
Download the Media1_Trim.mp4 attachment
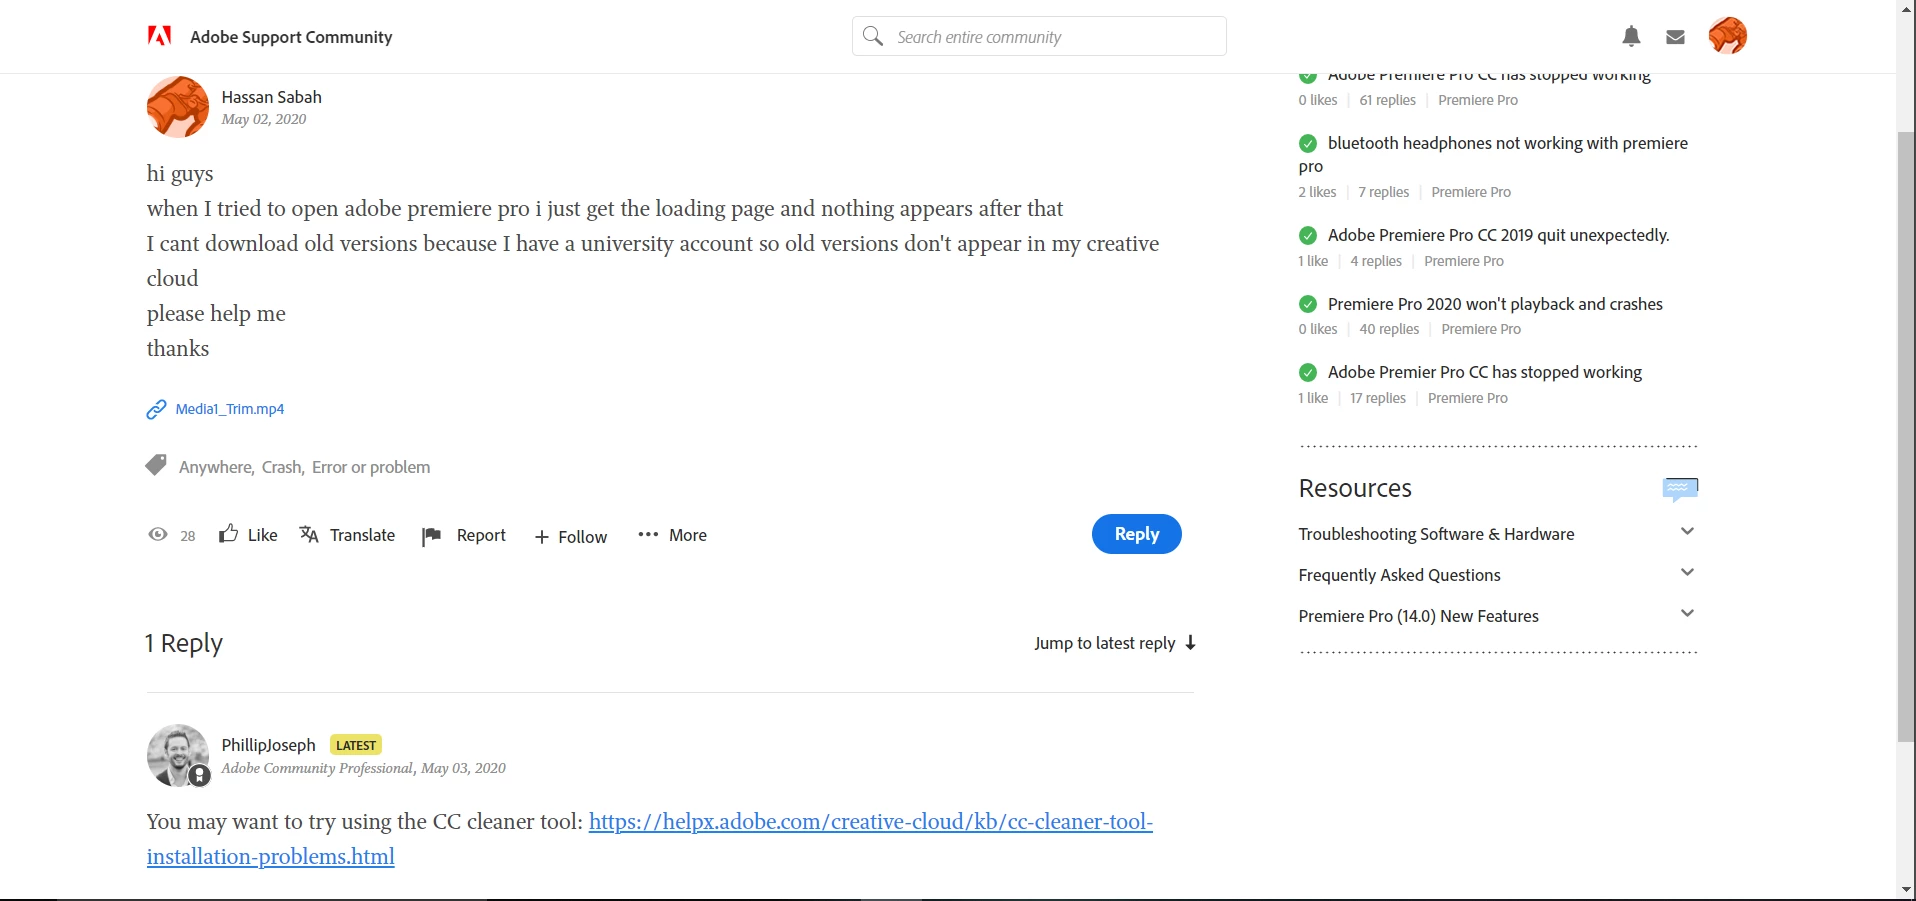230,409
